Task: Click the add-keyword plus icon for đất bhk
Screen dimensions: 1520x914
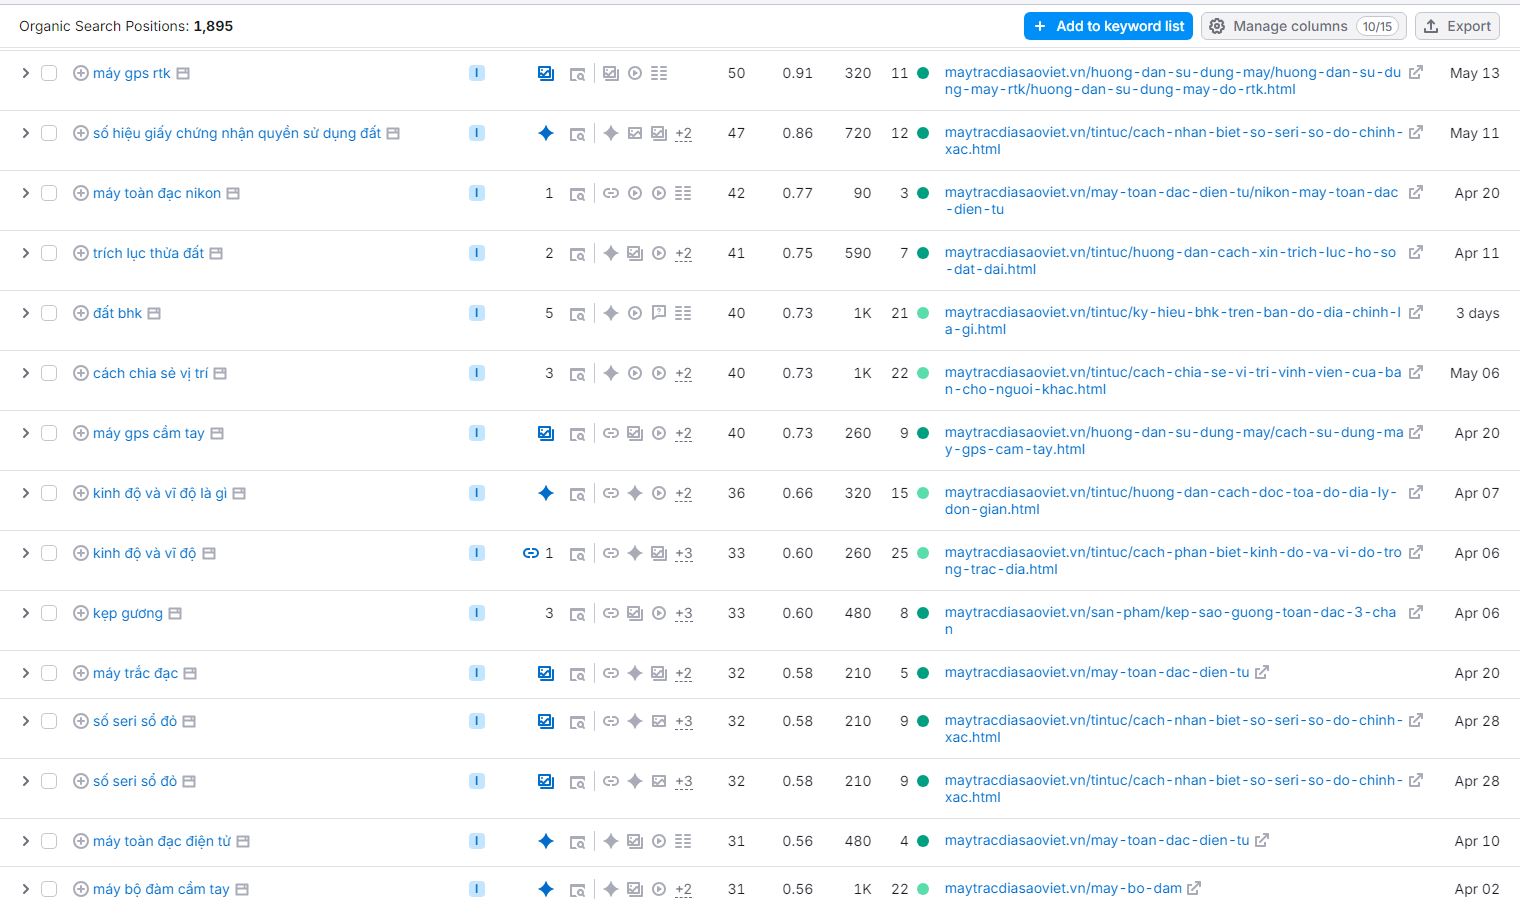Action: [81, 313]
